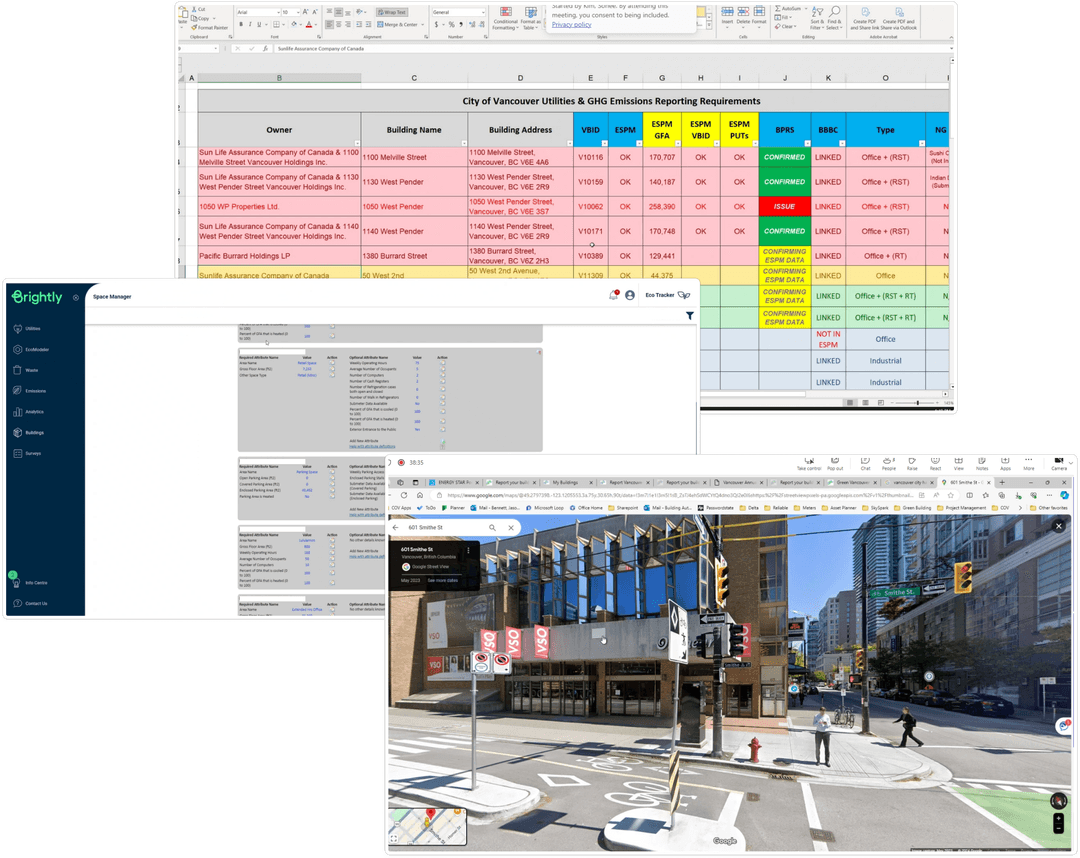Viewport: 1080px width, 858px height.
Task: Toggle Bold in Excel ribbon
Action: coord(241,24)
